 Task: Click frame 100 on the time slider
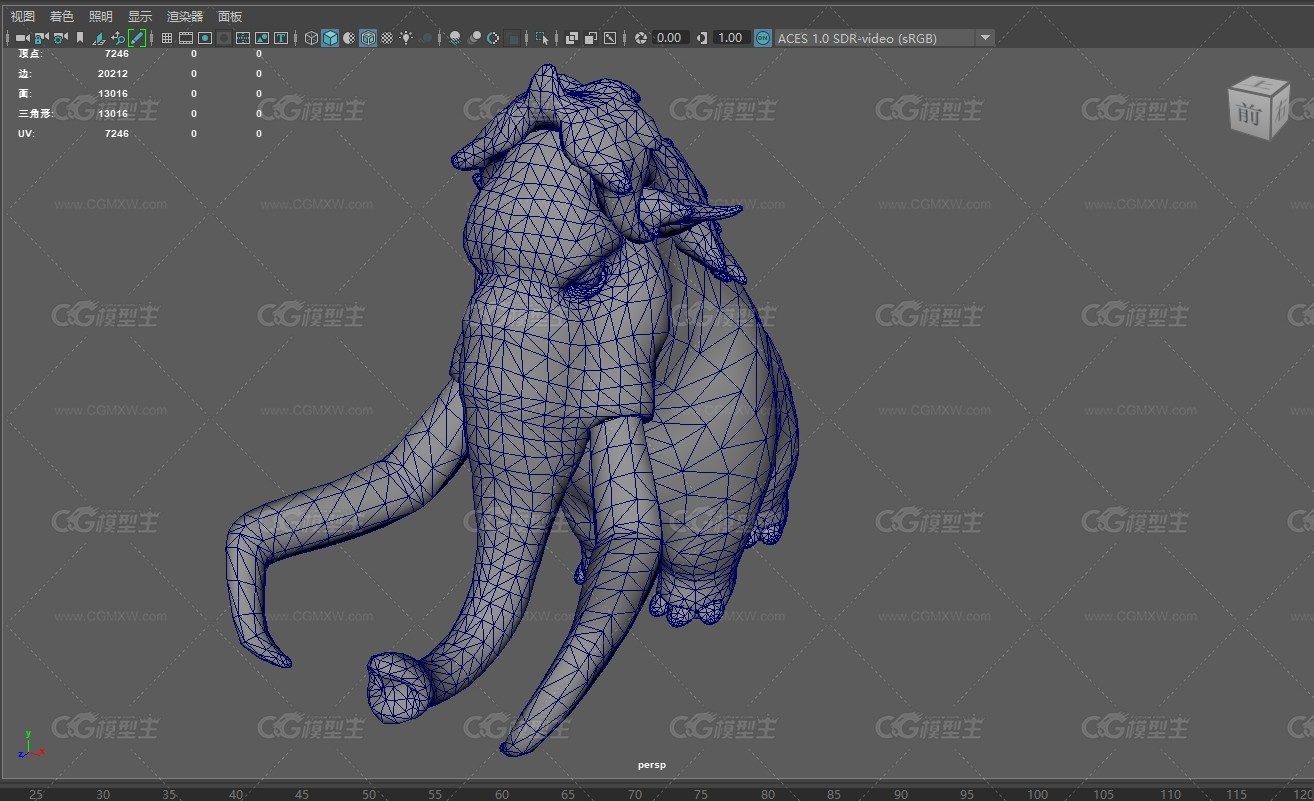point(1038,794)
